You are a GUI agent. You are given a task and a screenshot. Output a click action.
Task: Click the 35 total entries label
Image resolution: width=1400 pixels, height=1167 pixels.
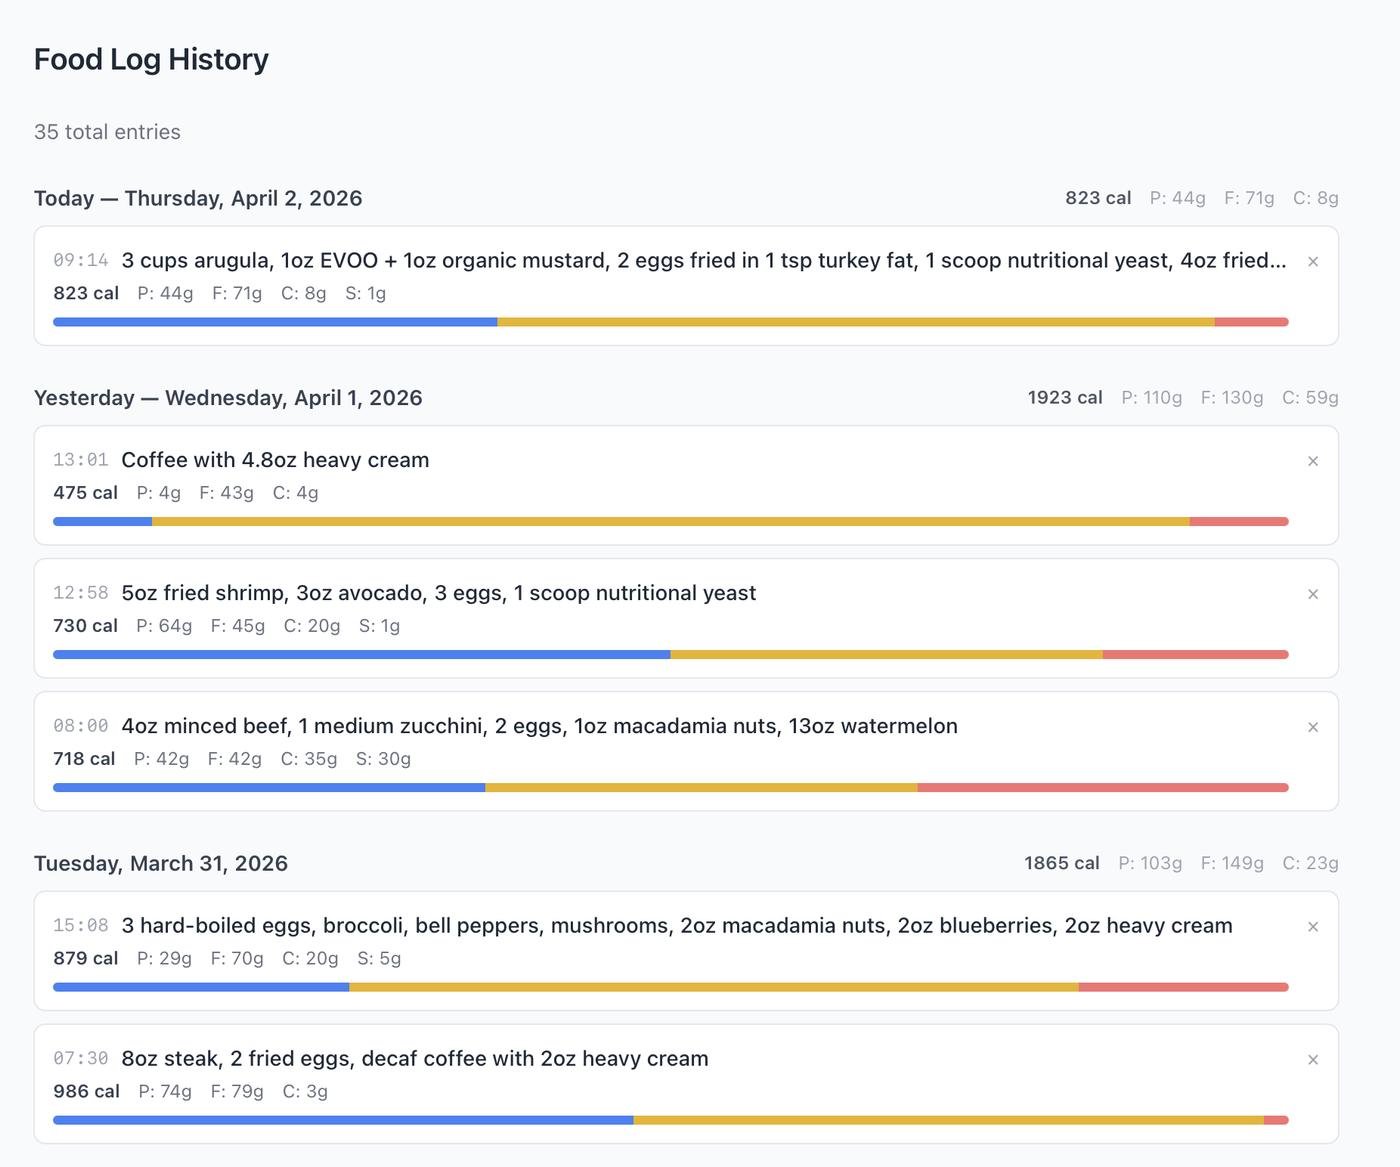coord(107,132)
